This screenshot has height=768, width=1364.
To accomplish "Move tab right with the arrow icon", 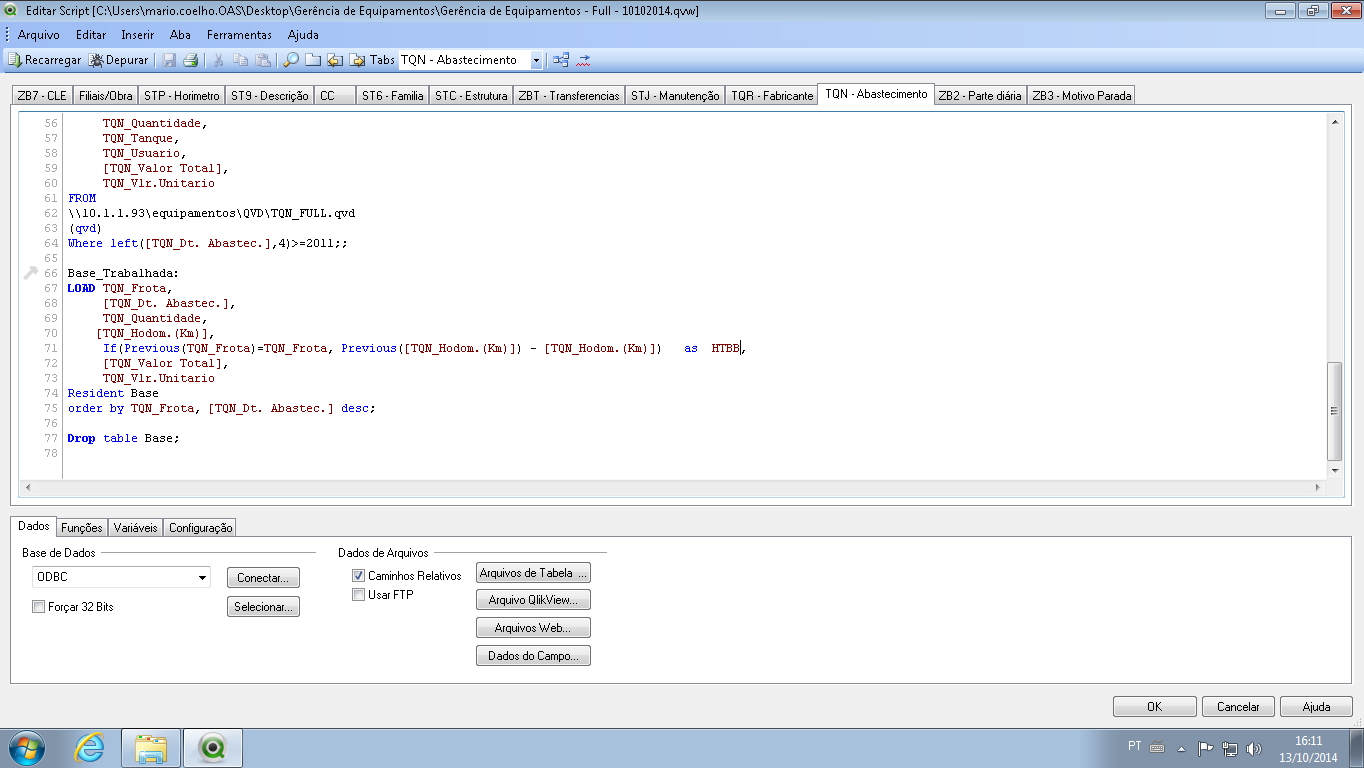I will [357, 60].
